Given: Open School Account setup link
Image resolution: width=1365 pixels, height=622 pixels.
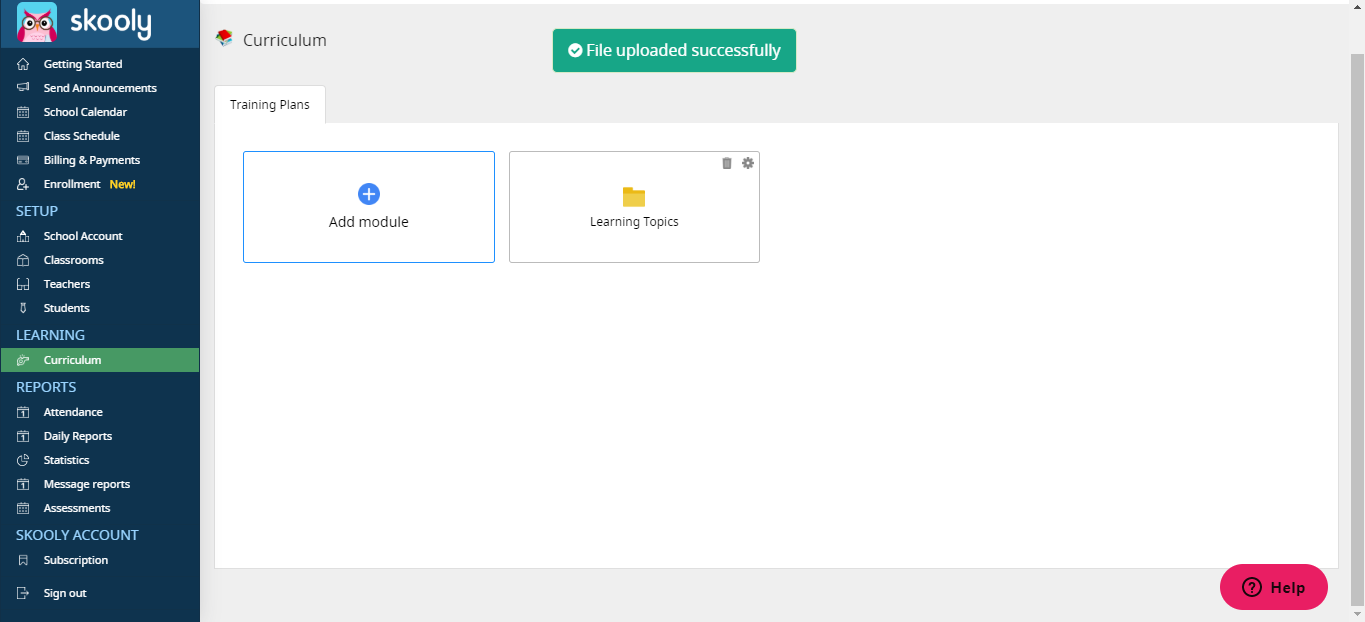Looking at the screenshot, I should [x=83, y=236].
